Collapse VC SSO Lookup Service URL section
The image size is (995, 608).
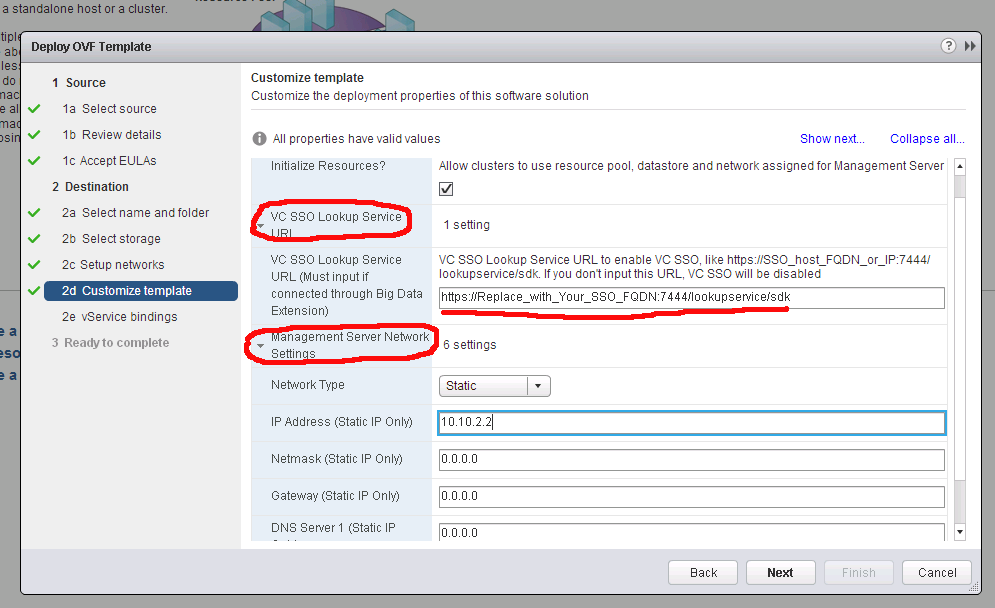coord(261,226)
